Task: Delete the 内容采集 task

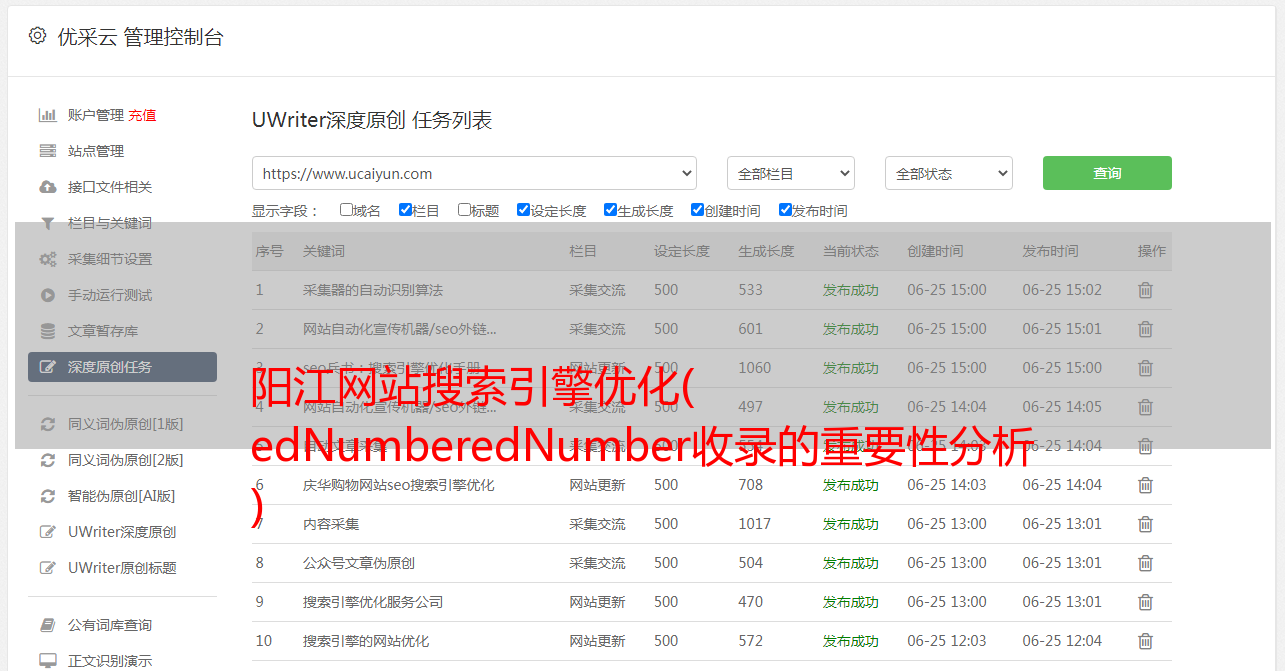Action: (1145, 524)
